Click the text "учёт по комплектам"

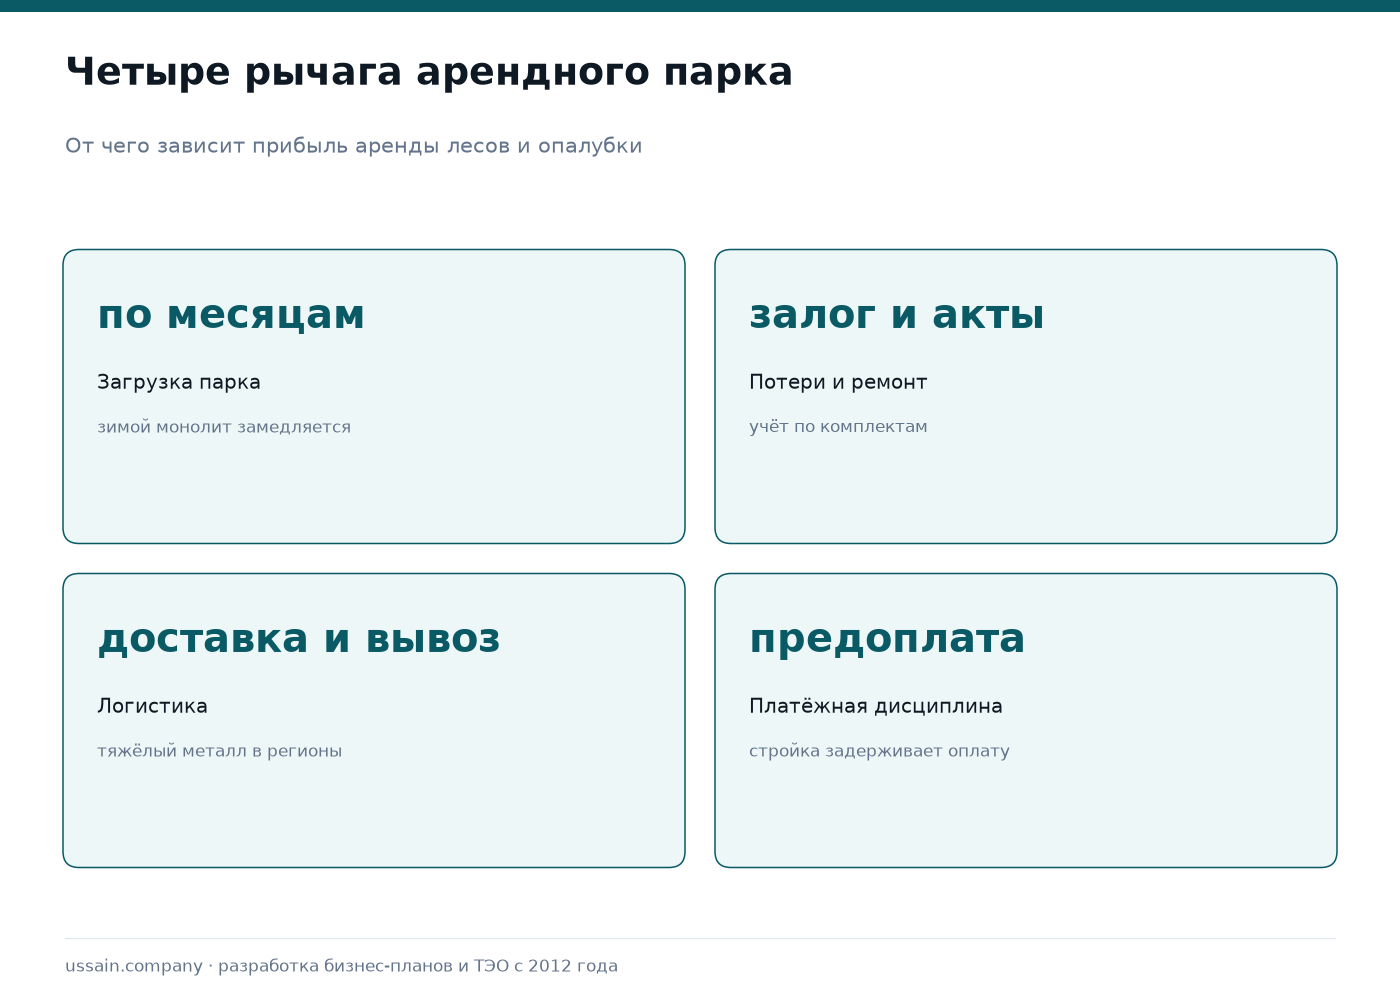[838, 427]
